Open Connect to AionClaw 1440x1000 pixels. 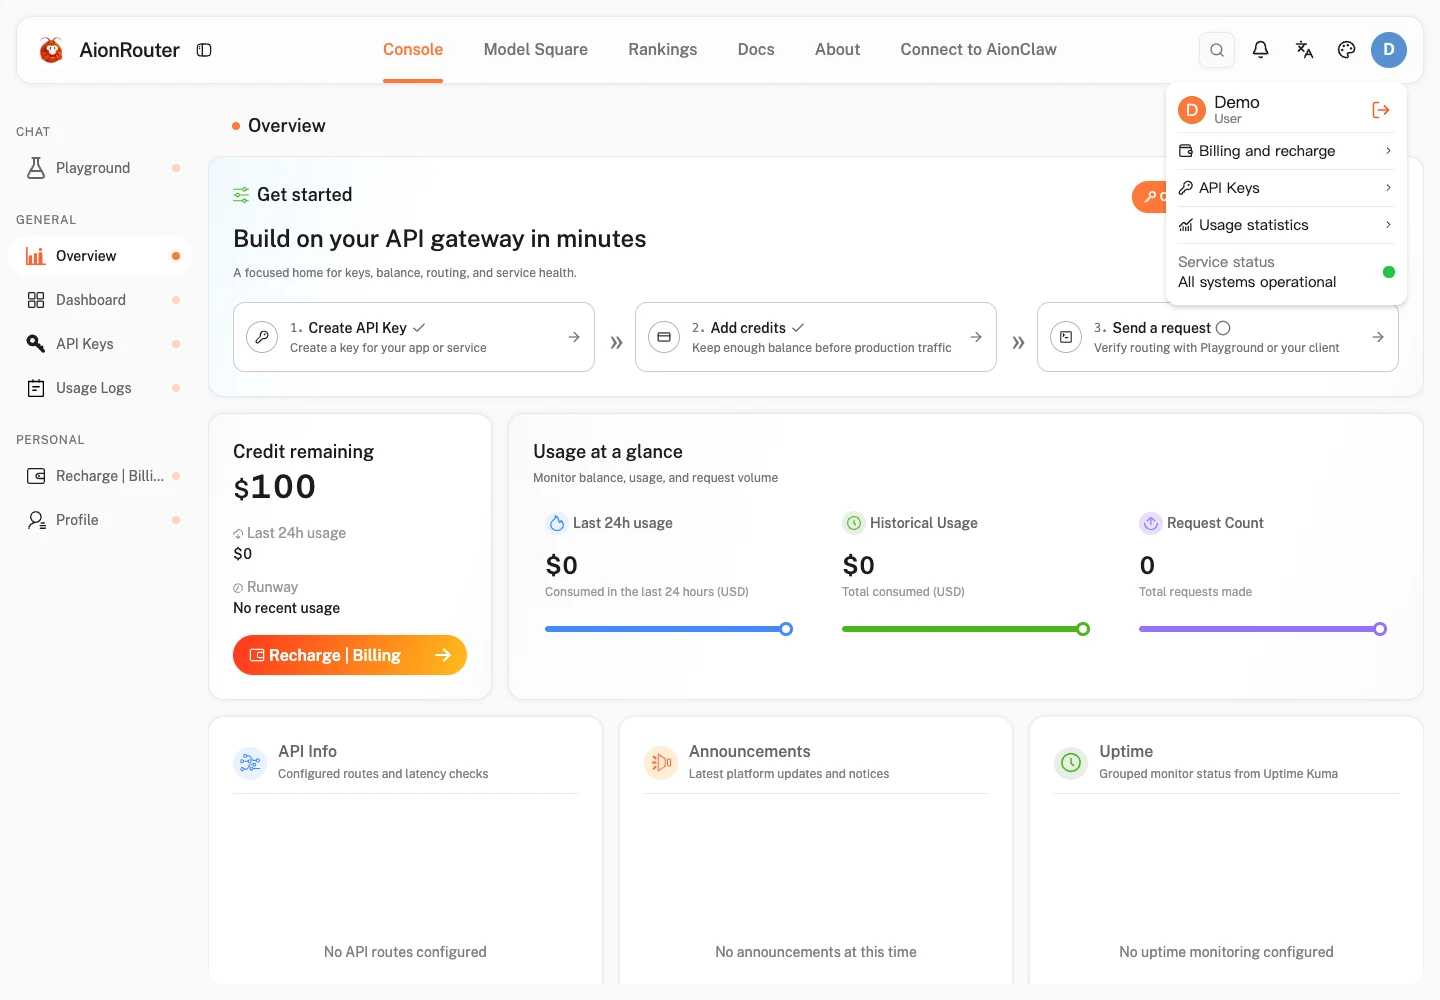[979, 50]
